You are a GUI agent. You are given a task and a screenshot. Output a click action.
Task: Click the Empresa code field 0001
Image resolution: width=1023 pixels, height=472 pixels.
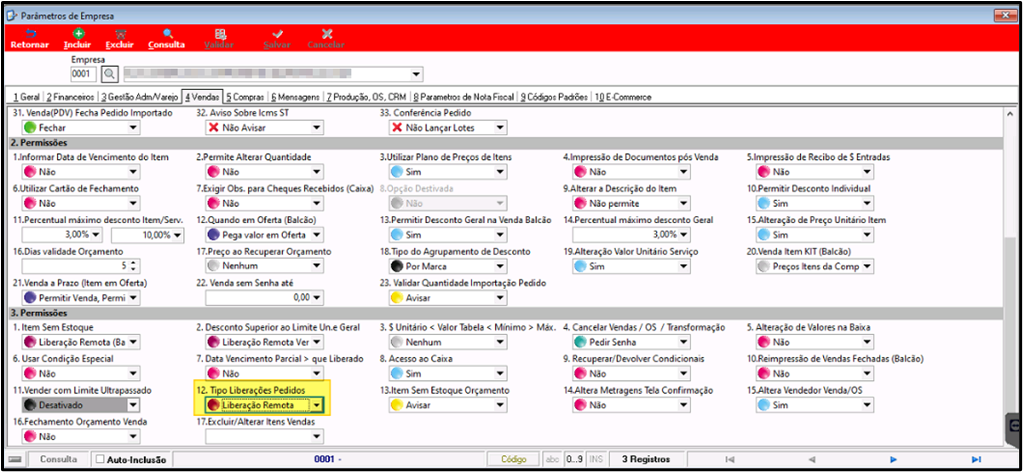[x=84, y=73]
